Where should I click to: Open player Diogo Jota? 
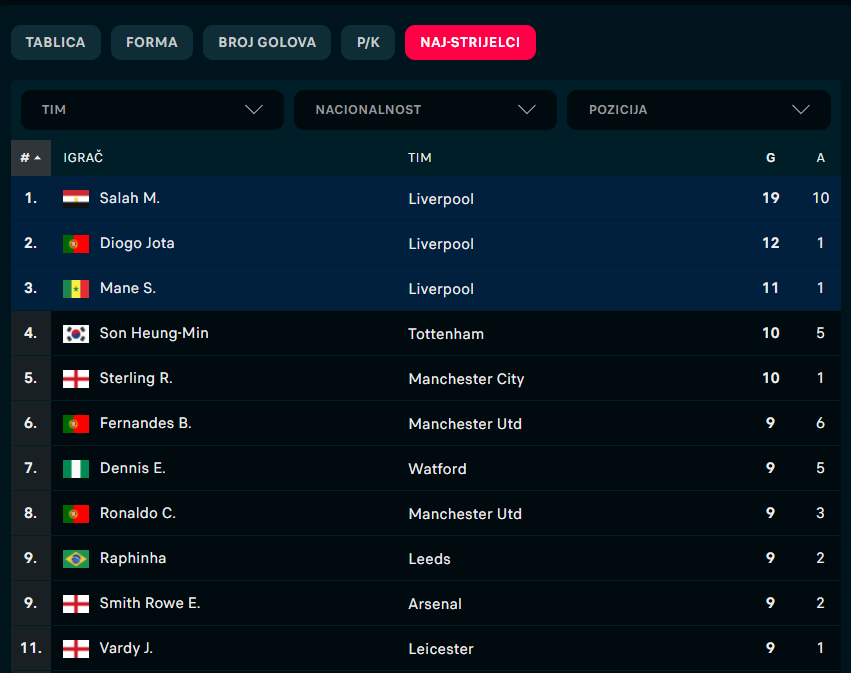(137, 243)
